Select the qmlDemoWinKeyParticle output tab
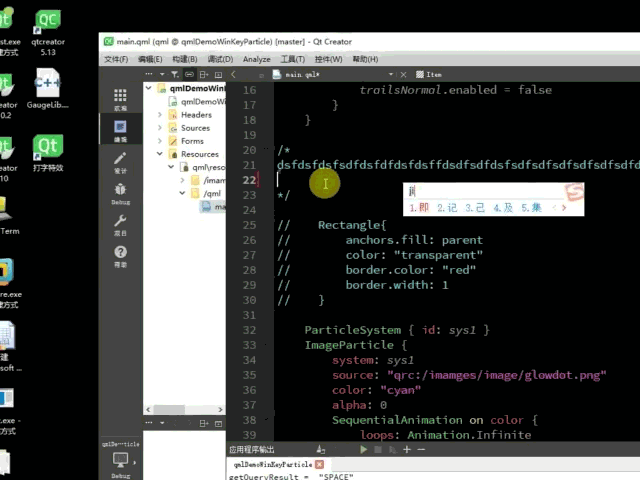640x480 pixels. click(273, 464)
